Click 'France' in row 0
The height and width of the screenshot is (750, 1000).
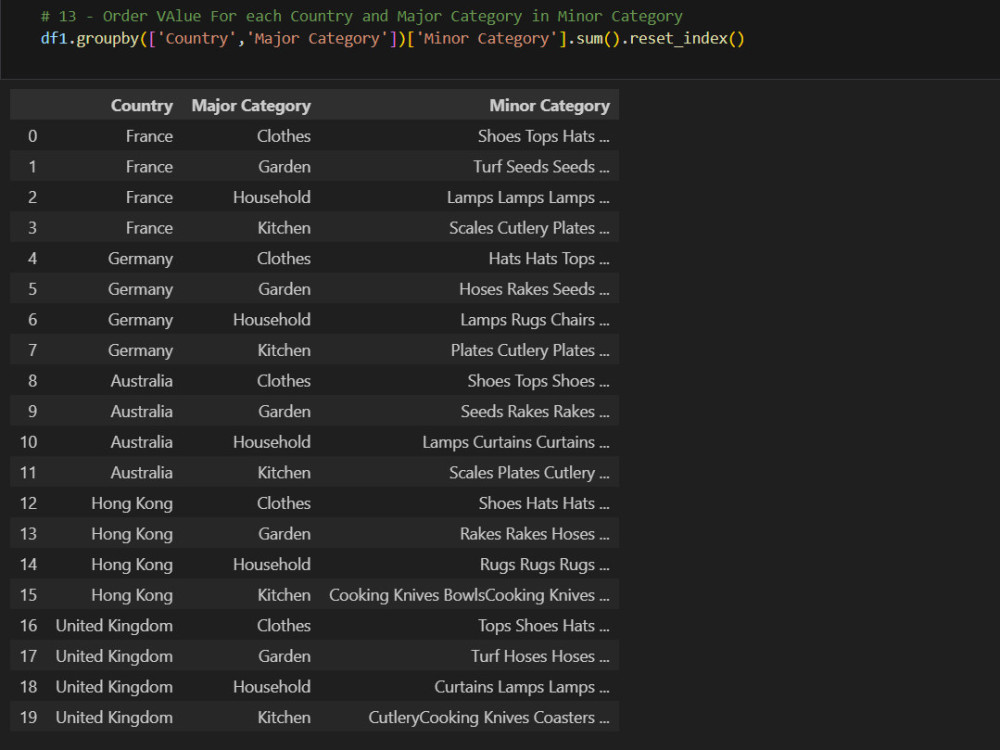[149, 136]
